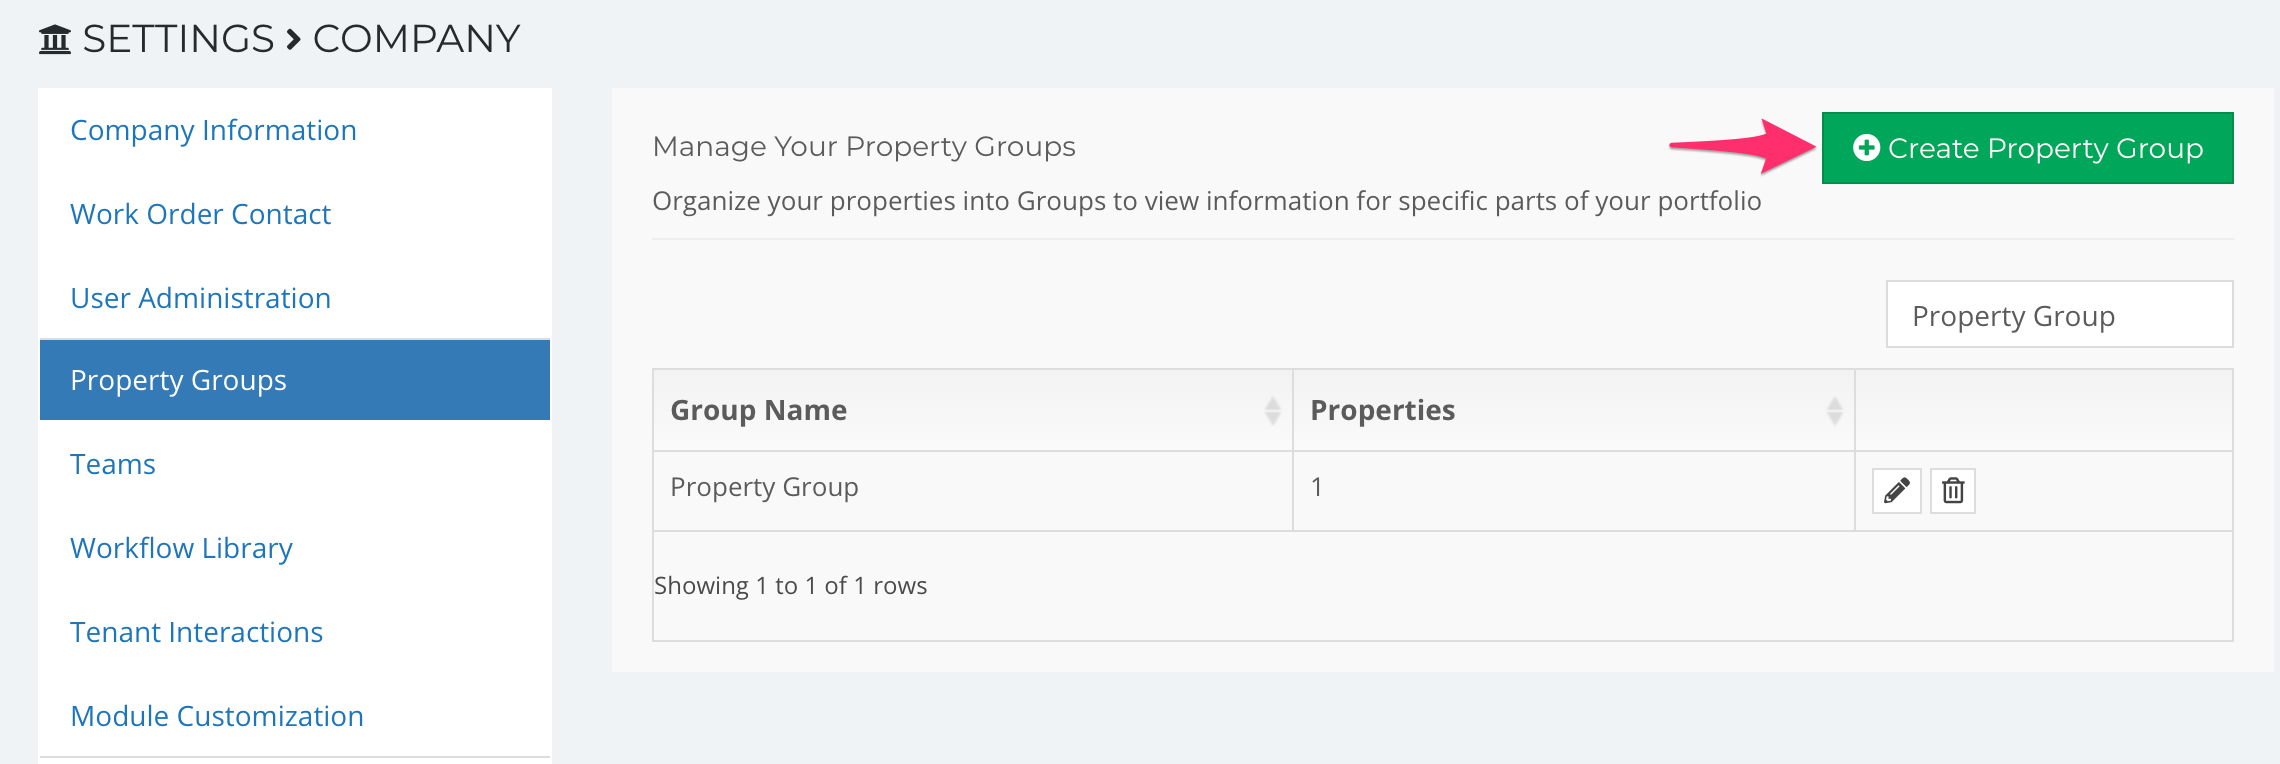Go to Work Order Contact page

[200, 214]
